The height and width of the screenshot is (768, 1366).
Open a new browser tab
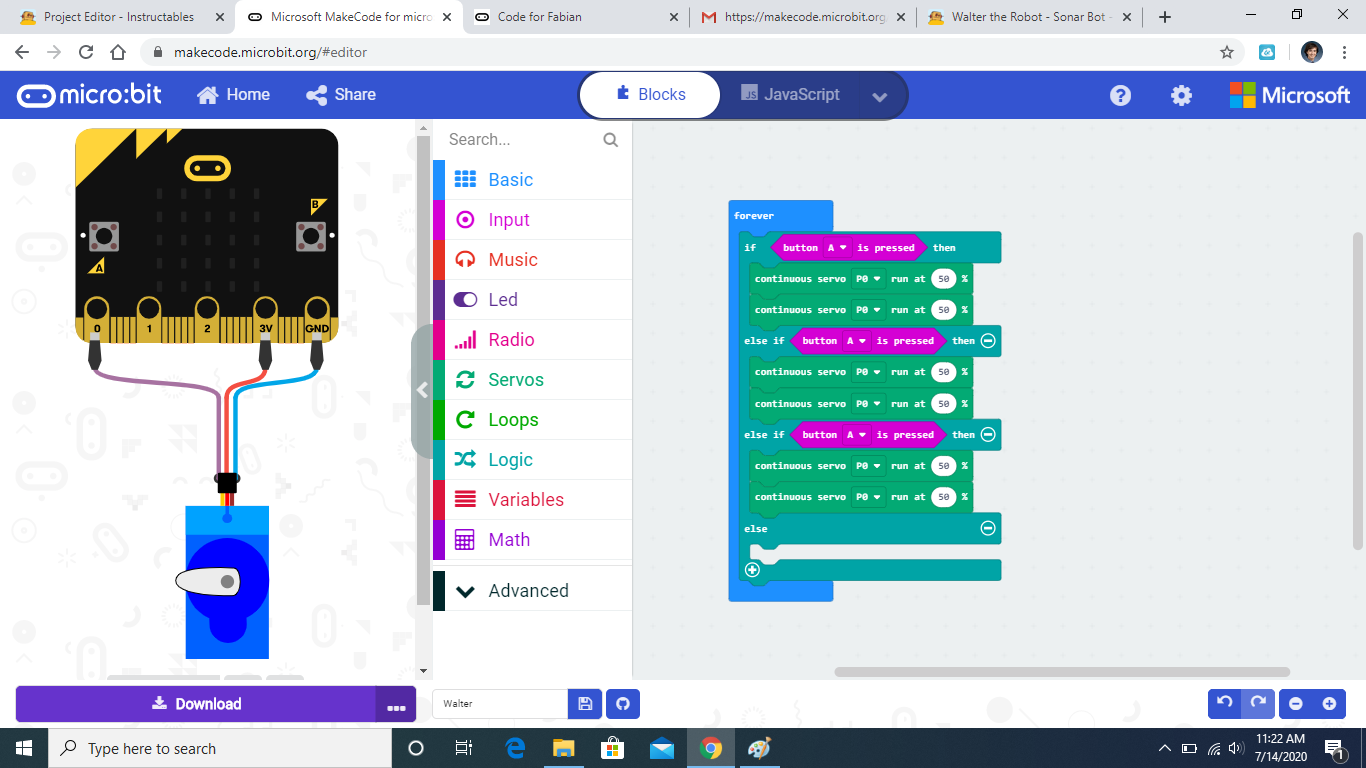click(1165, 17)
